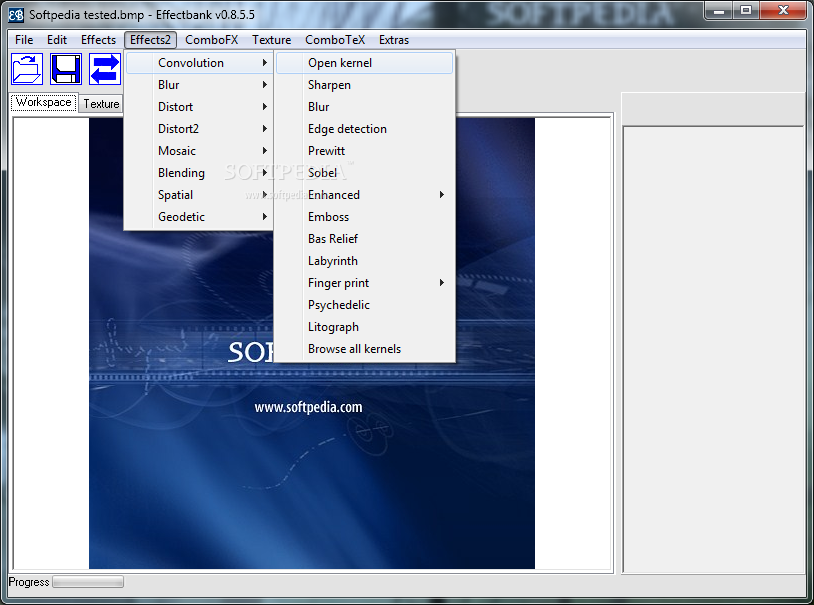Click the Effectbank title bar app icon

pyautogui.click(x=16, y=15)
